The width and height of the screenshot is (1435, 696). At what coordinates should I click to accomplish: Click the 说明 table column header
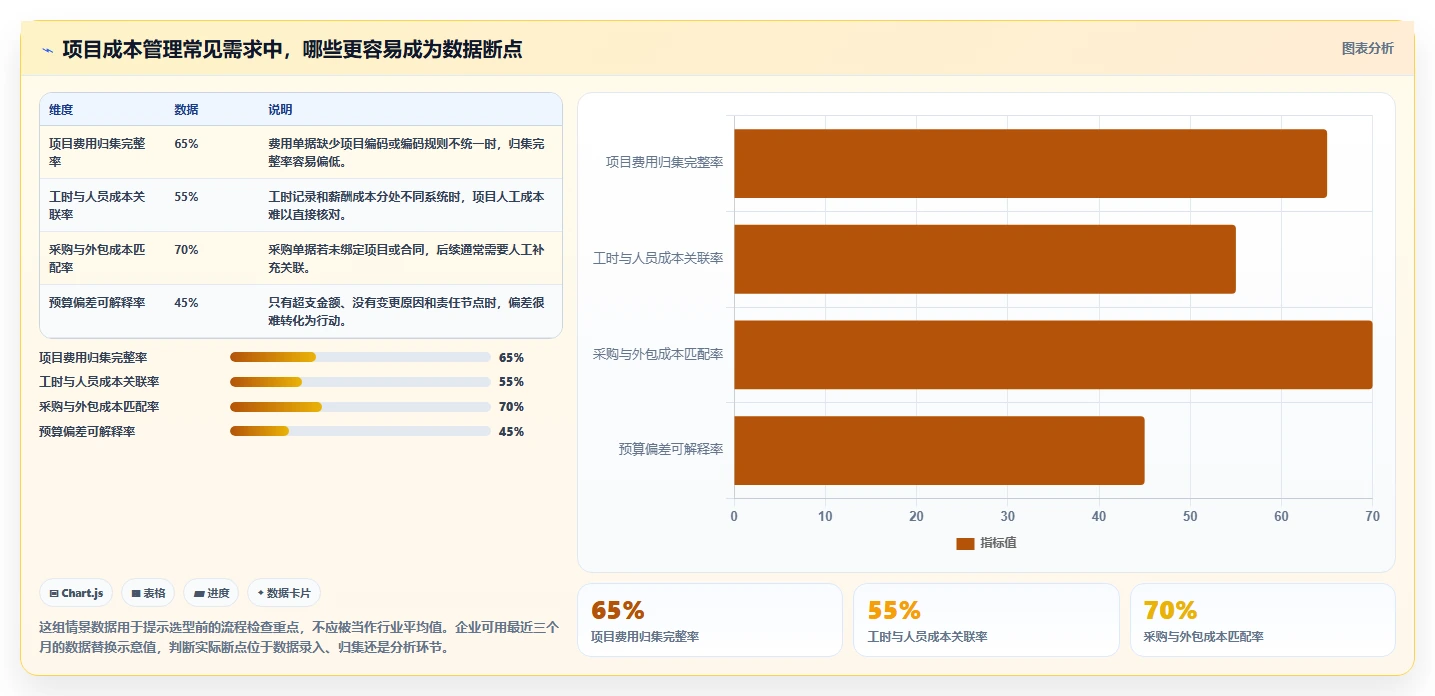(280, 110)
